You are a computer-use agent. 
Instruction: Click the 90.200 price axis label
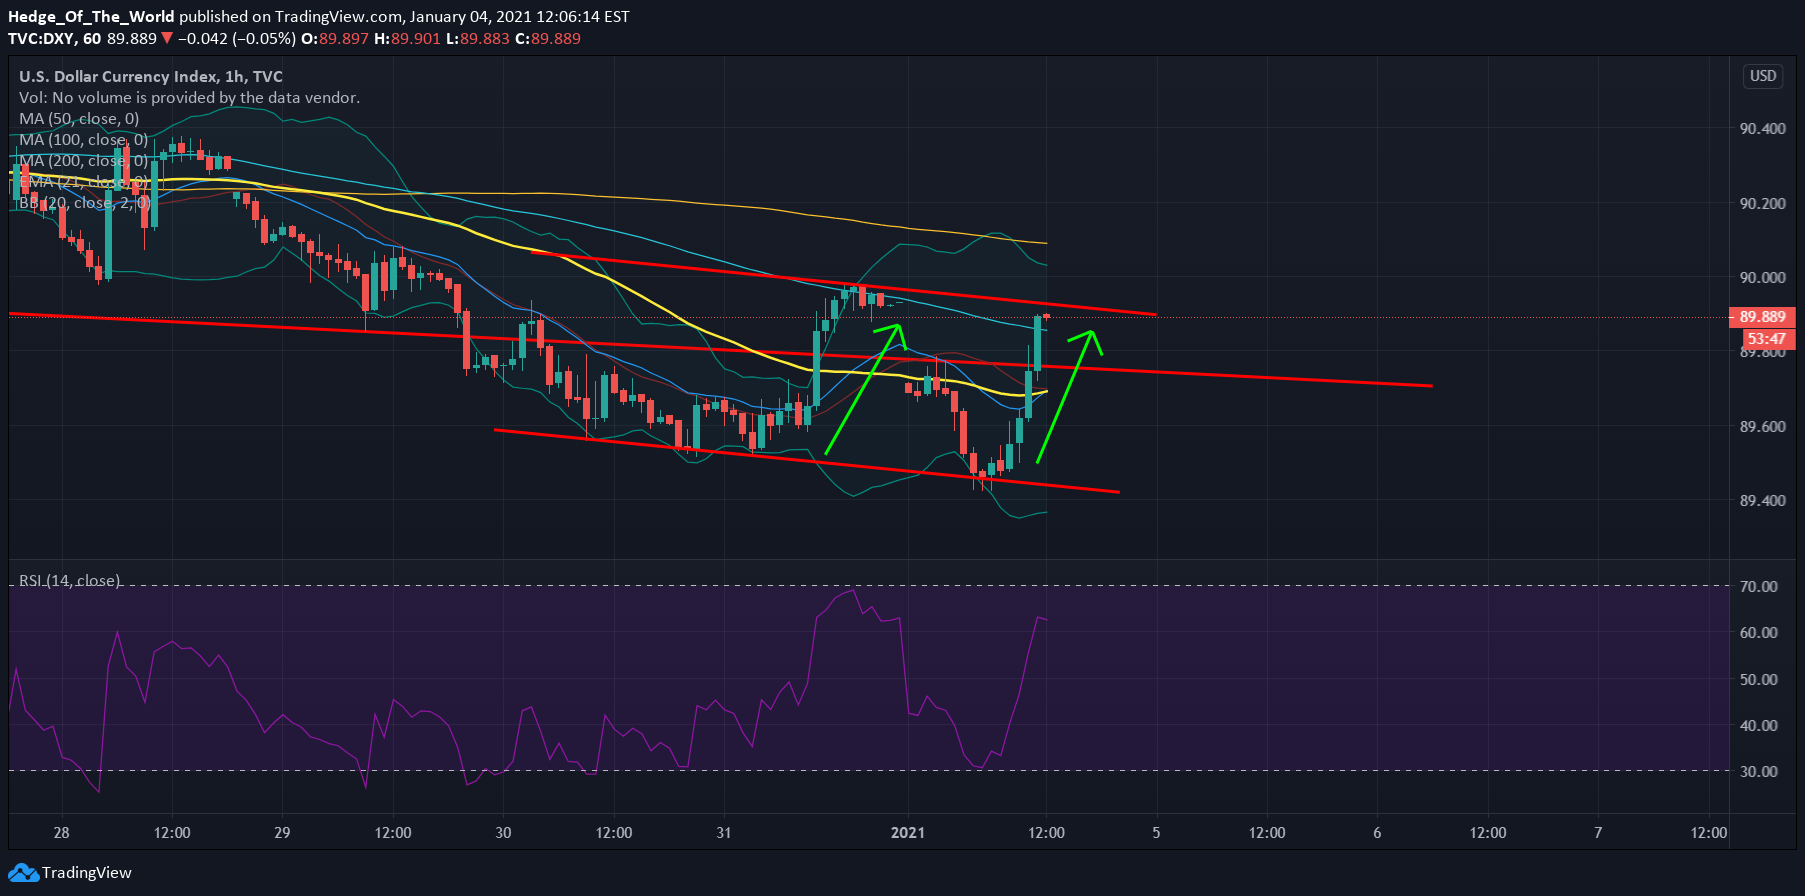[x=1762, y=203]
